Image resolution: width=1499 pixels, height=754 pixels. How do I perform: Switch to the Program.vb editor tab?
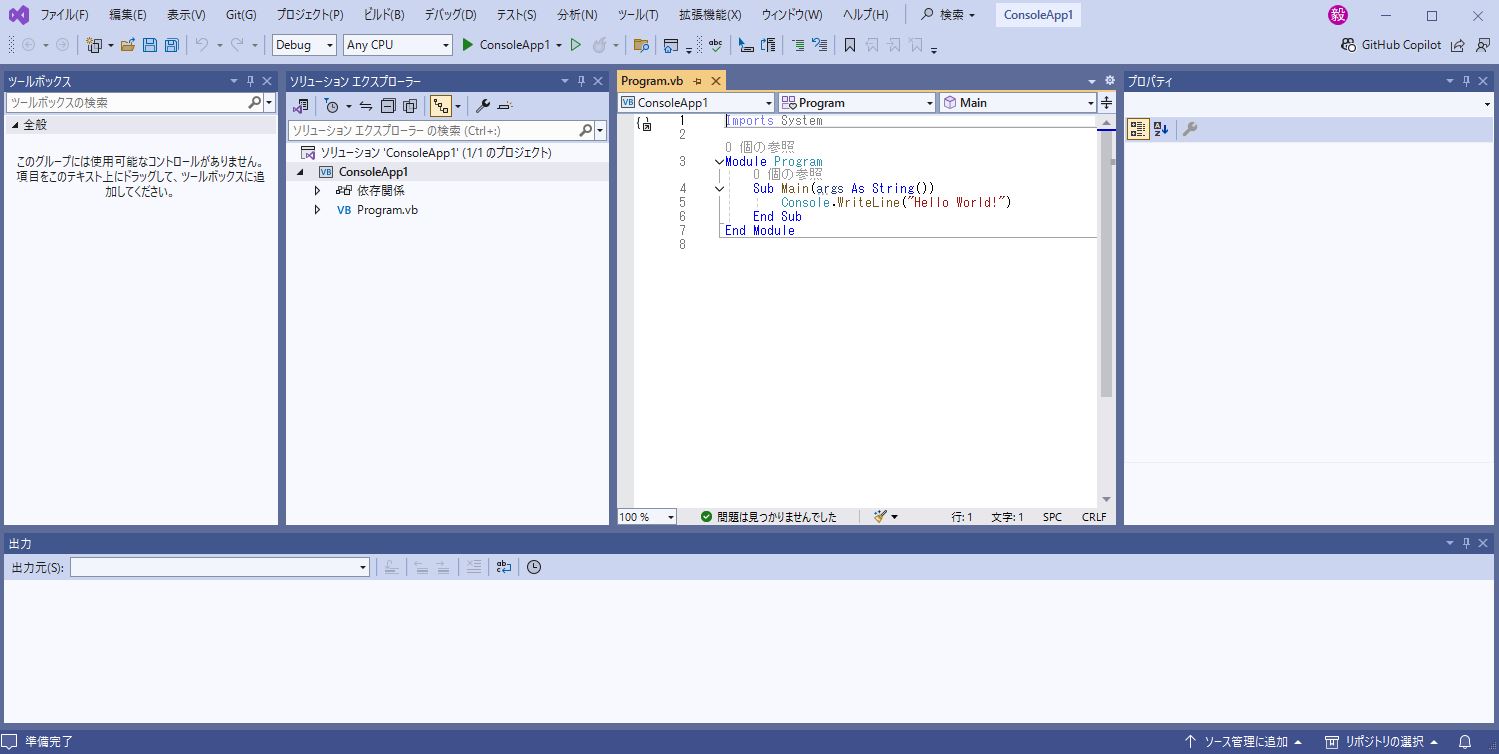point(652,81)
